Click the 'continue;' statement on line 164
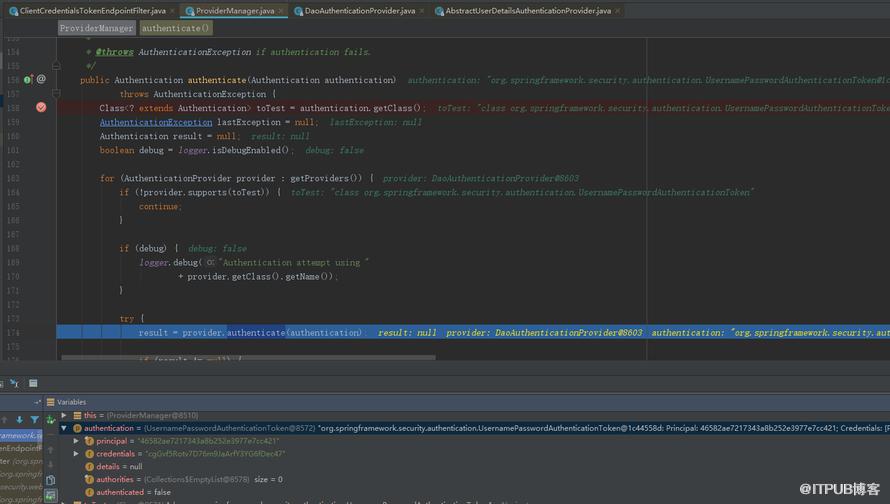Image resolution: width=890 pixels, height=504 pixels. click(161, 207)
